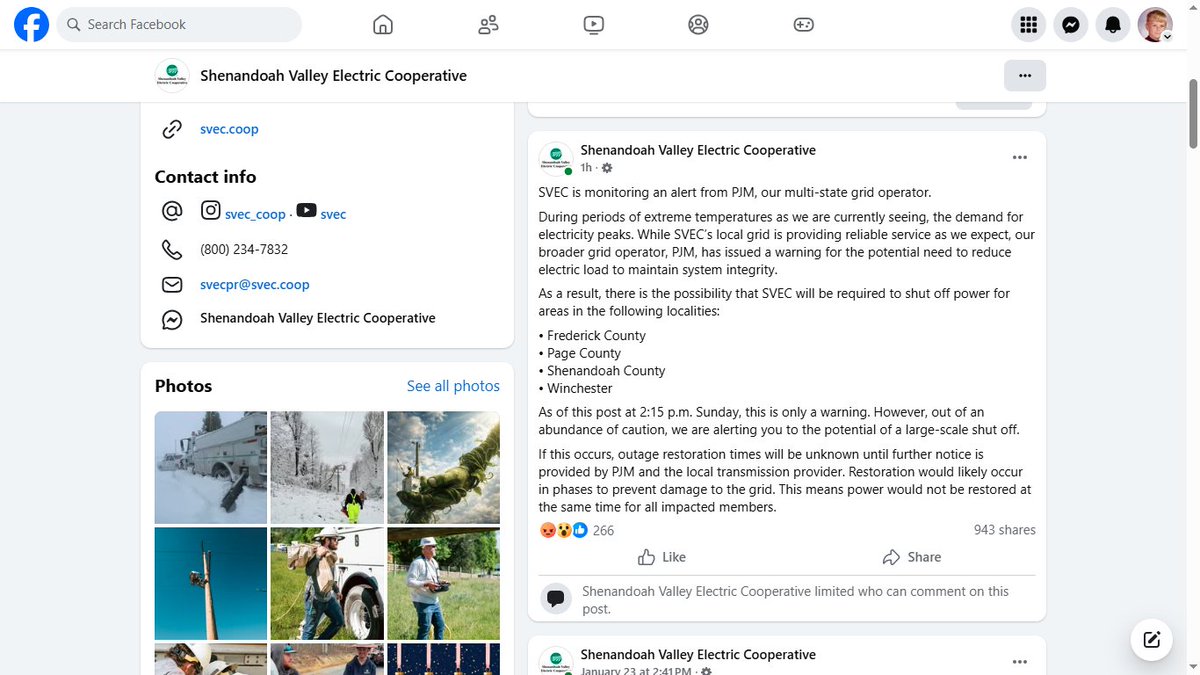The image size is (1200, 675).
Task: Click the Shenandoah Valley Electric Cooperative Messenger contact
Action: [x=318, y=318]
